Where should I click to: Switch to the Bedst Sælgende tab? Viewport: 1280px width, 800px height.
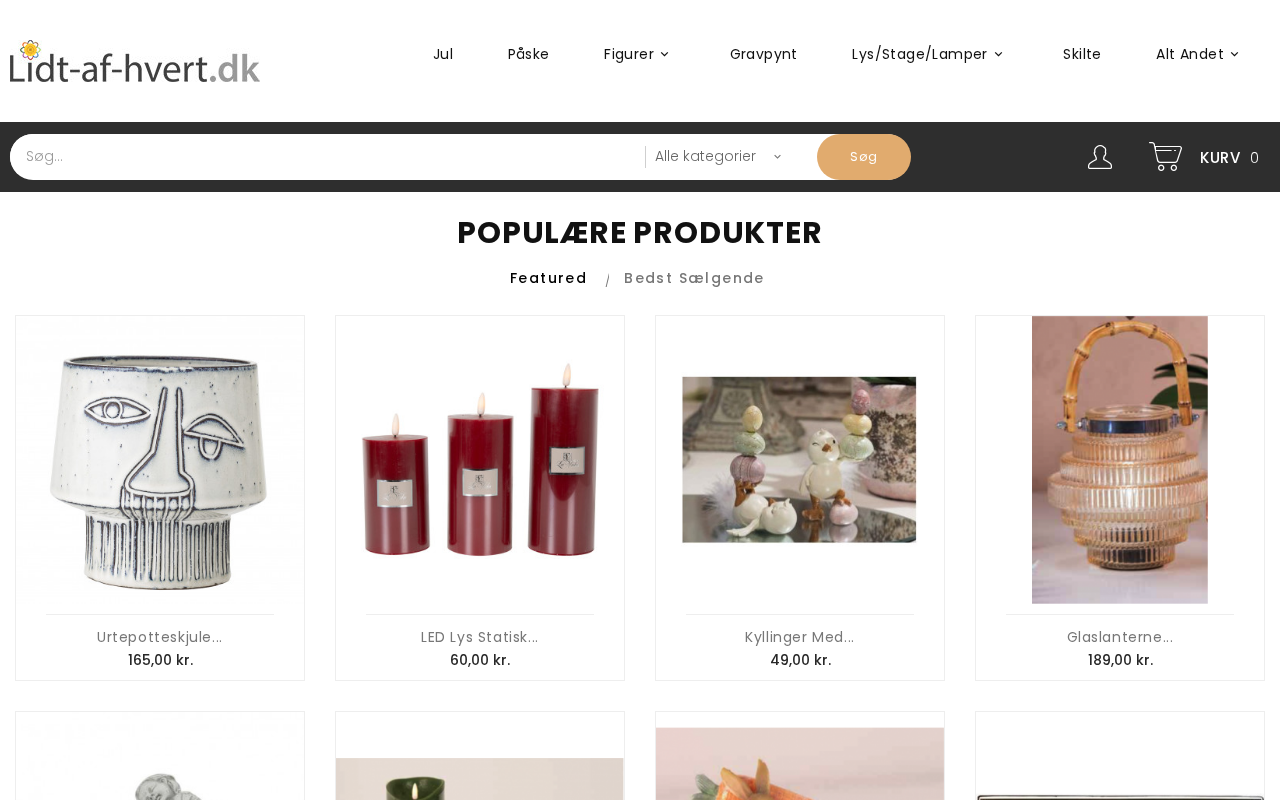tap(694, 278)
